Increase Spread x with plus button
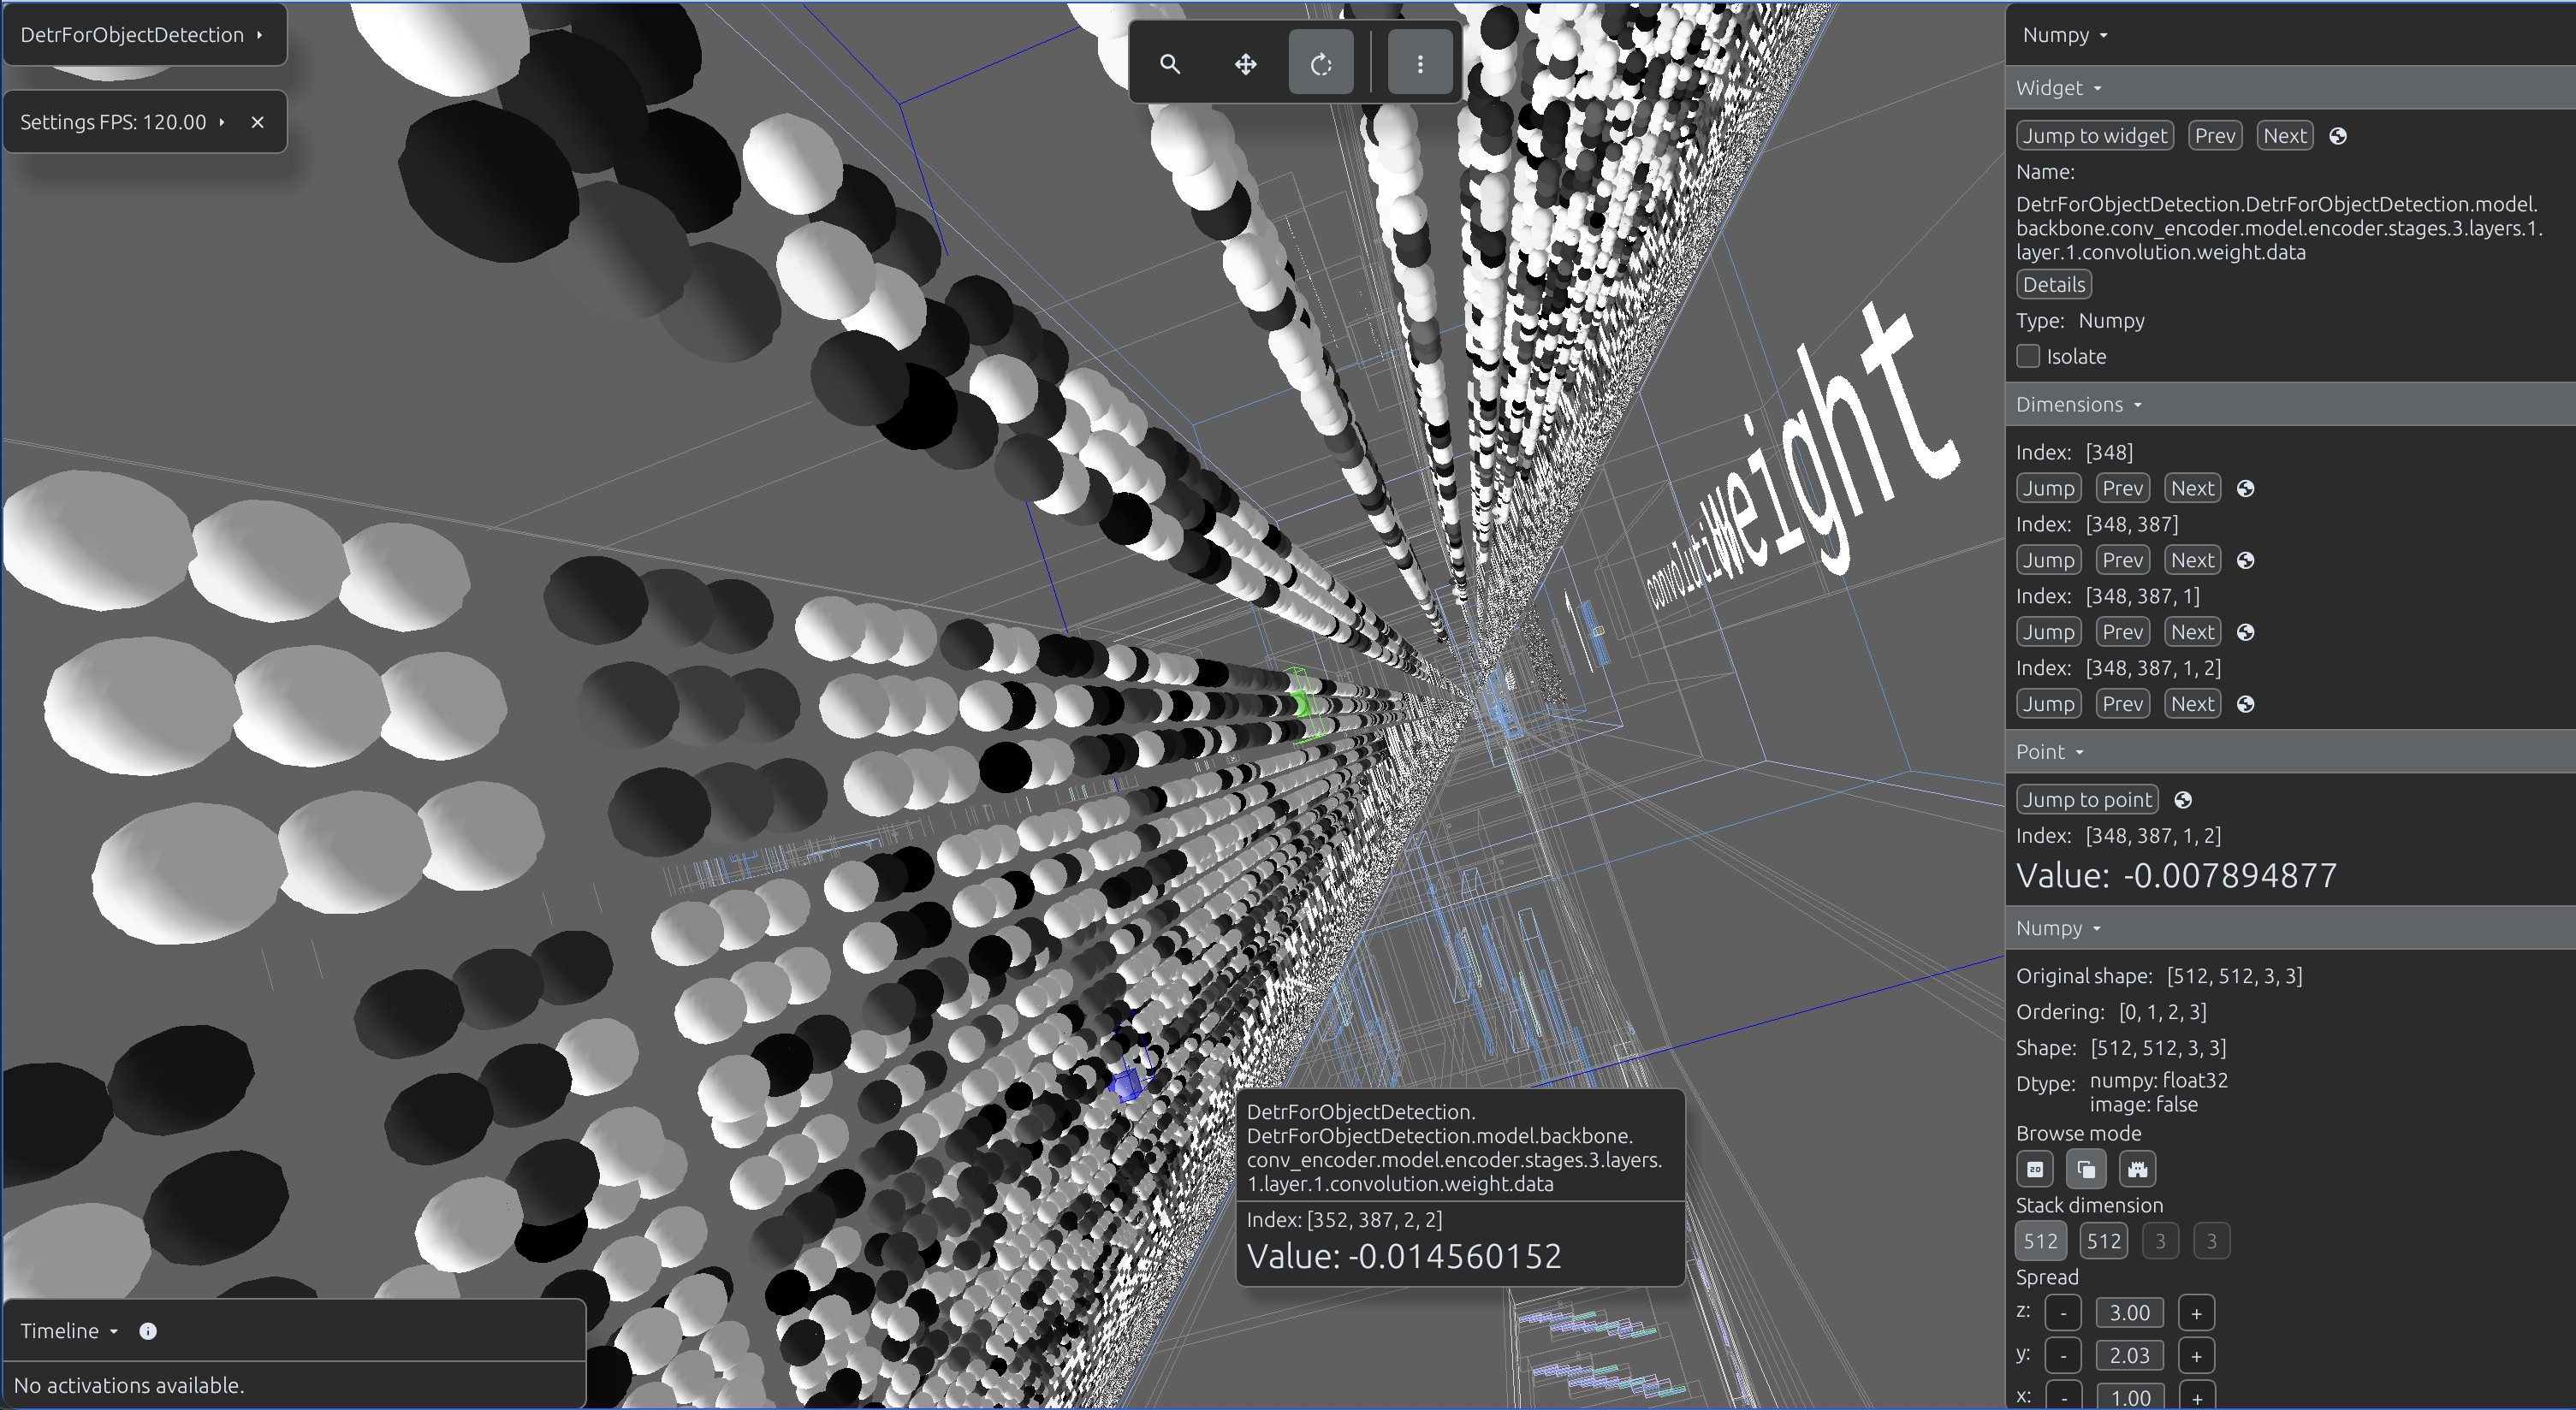 [x=2196, y=1397]
